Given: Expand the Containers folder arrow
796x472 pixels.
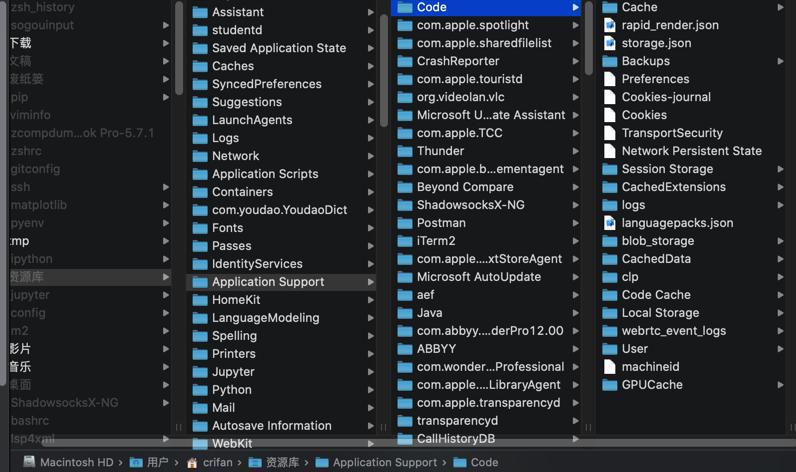Looking at the screenshot, I should pos(371,192).
